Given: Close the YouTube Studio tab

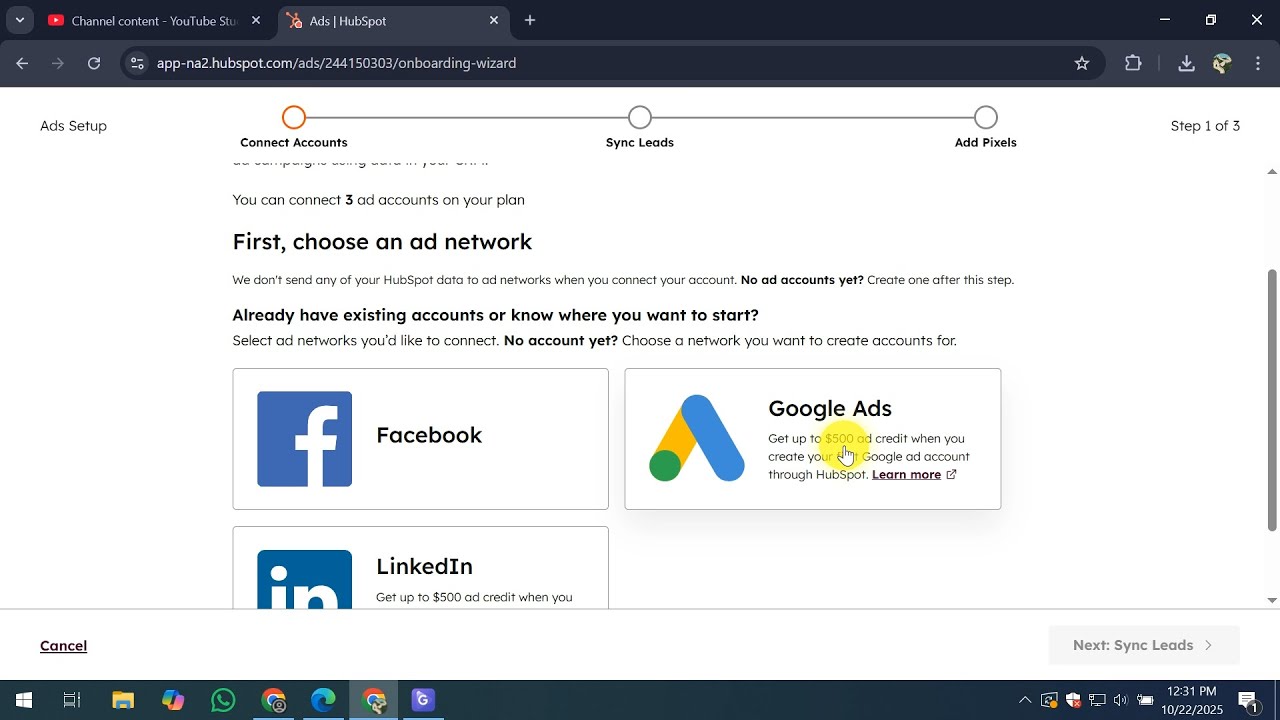Looking at the screenshot, I should point(256,20).
